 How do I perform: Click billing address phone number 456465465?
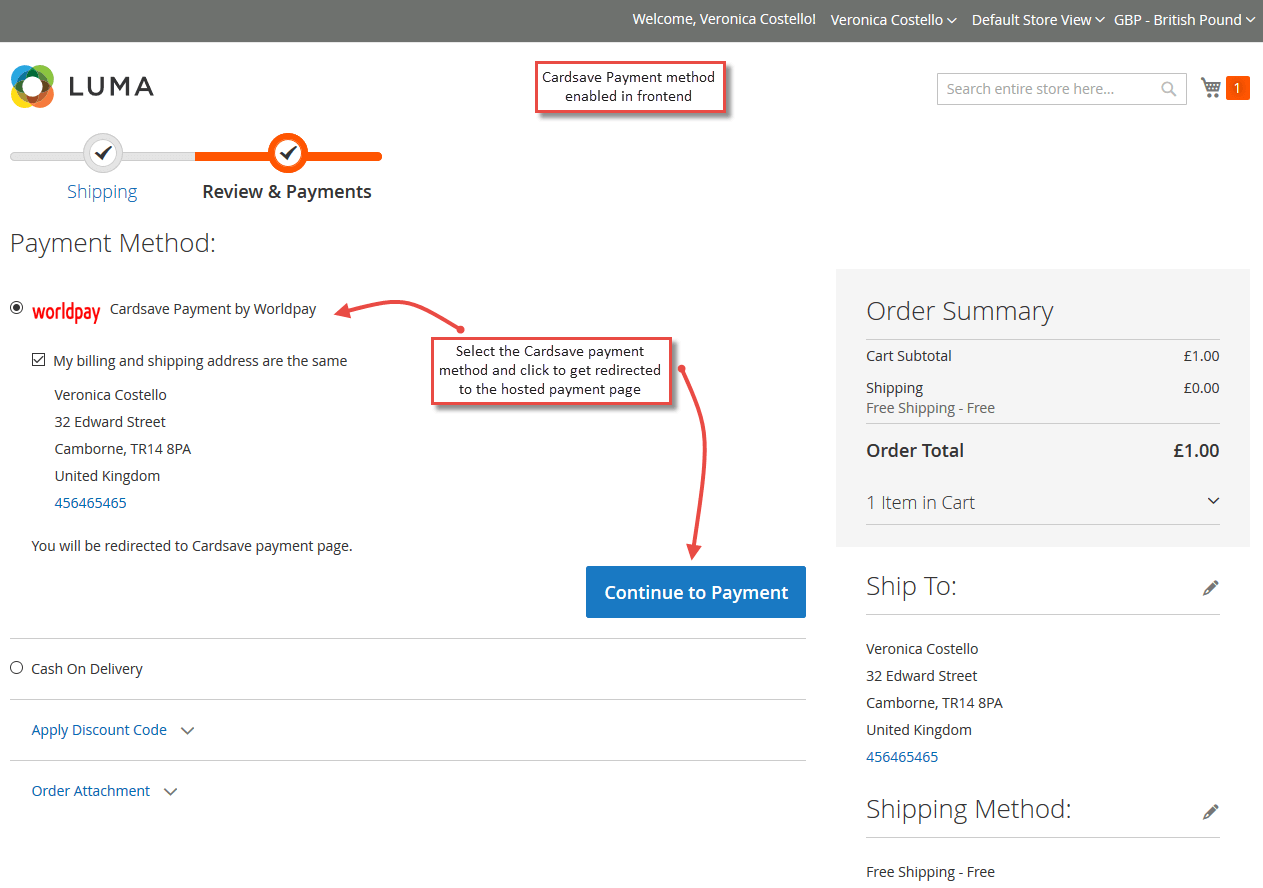tap(91, 503)
